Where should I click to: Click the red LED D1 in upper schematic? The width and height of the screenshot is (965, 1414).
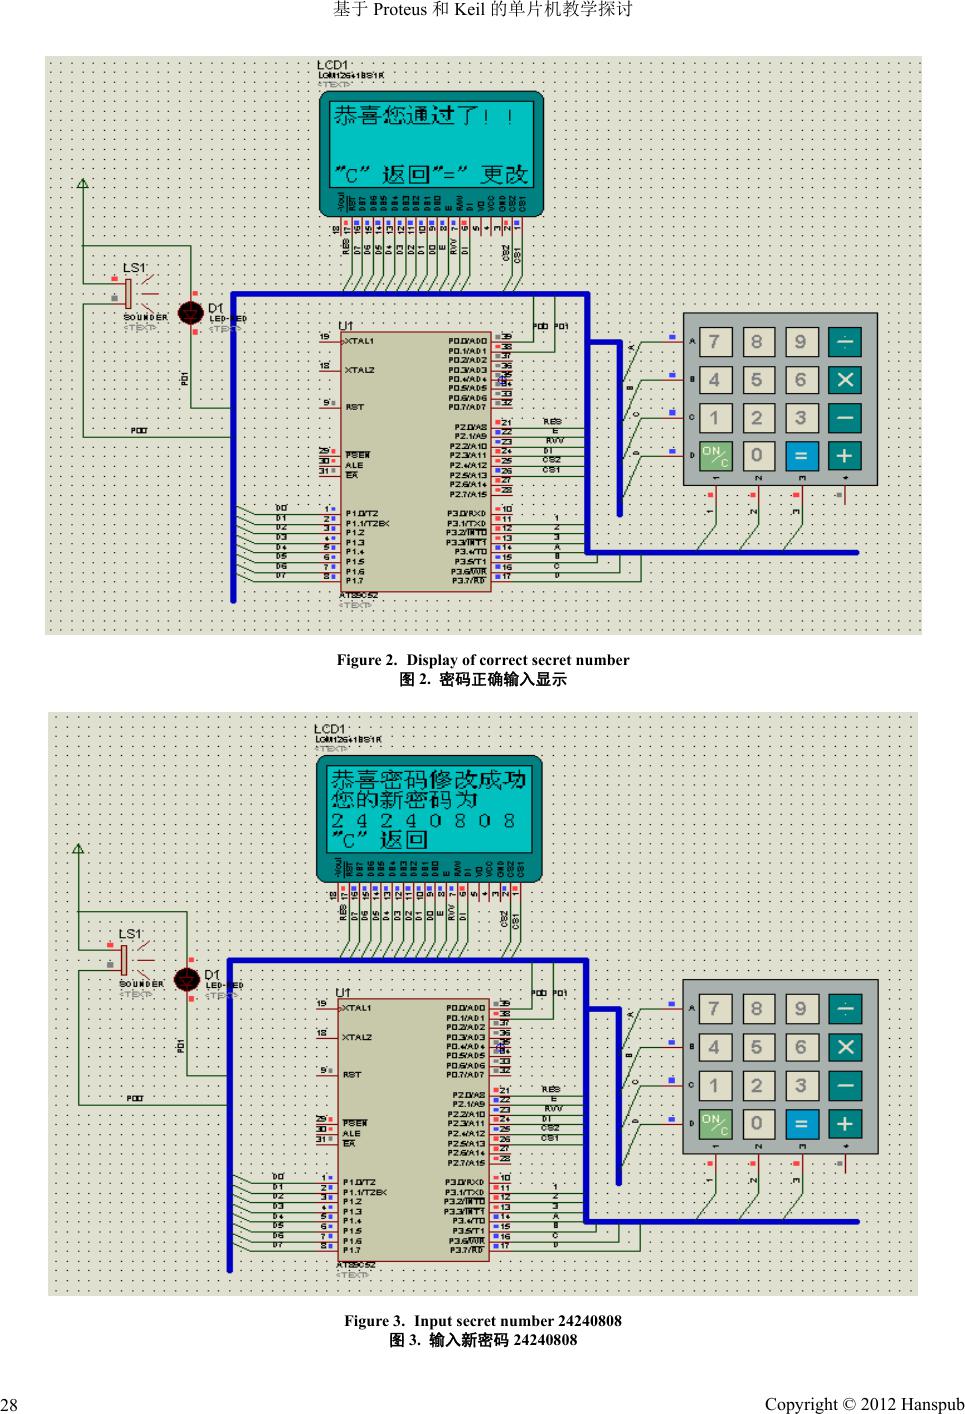pos(190,312)
